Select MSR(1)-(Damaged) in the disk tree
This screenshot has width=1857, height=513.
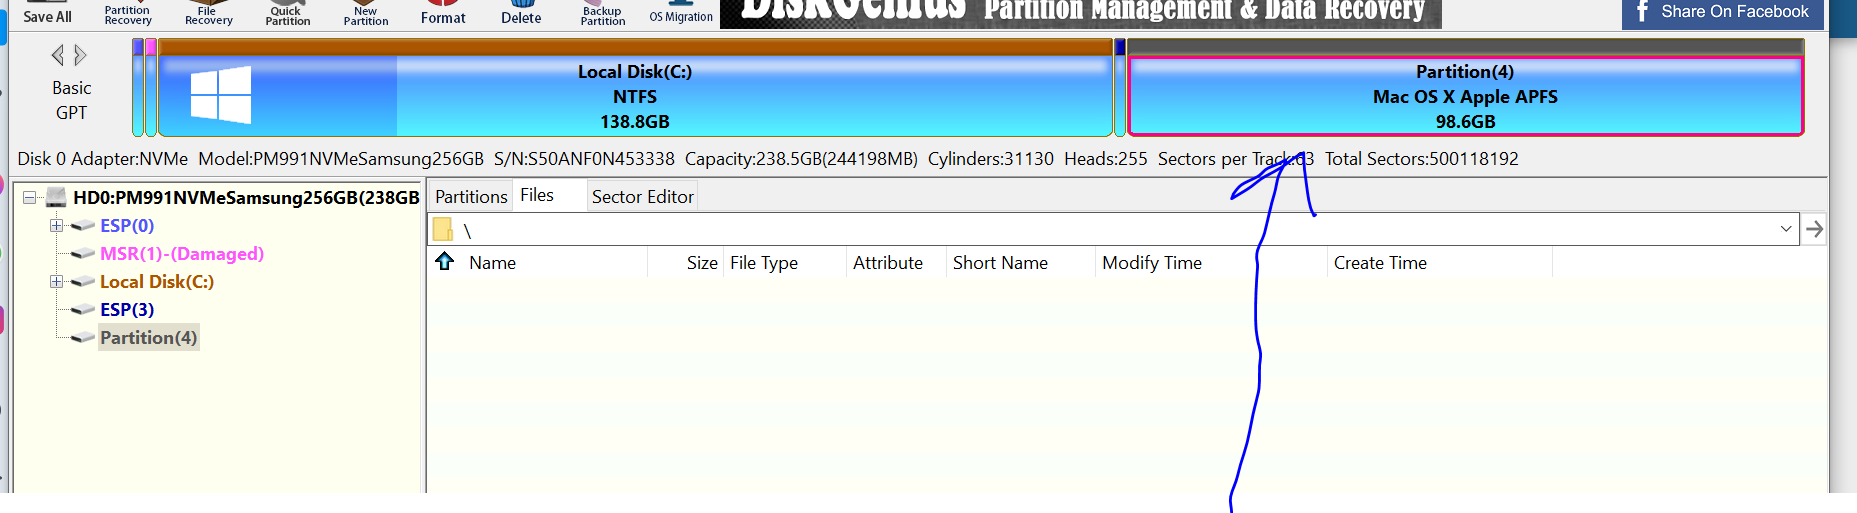(182, 253)
